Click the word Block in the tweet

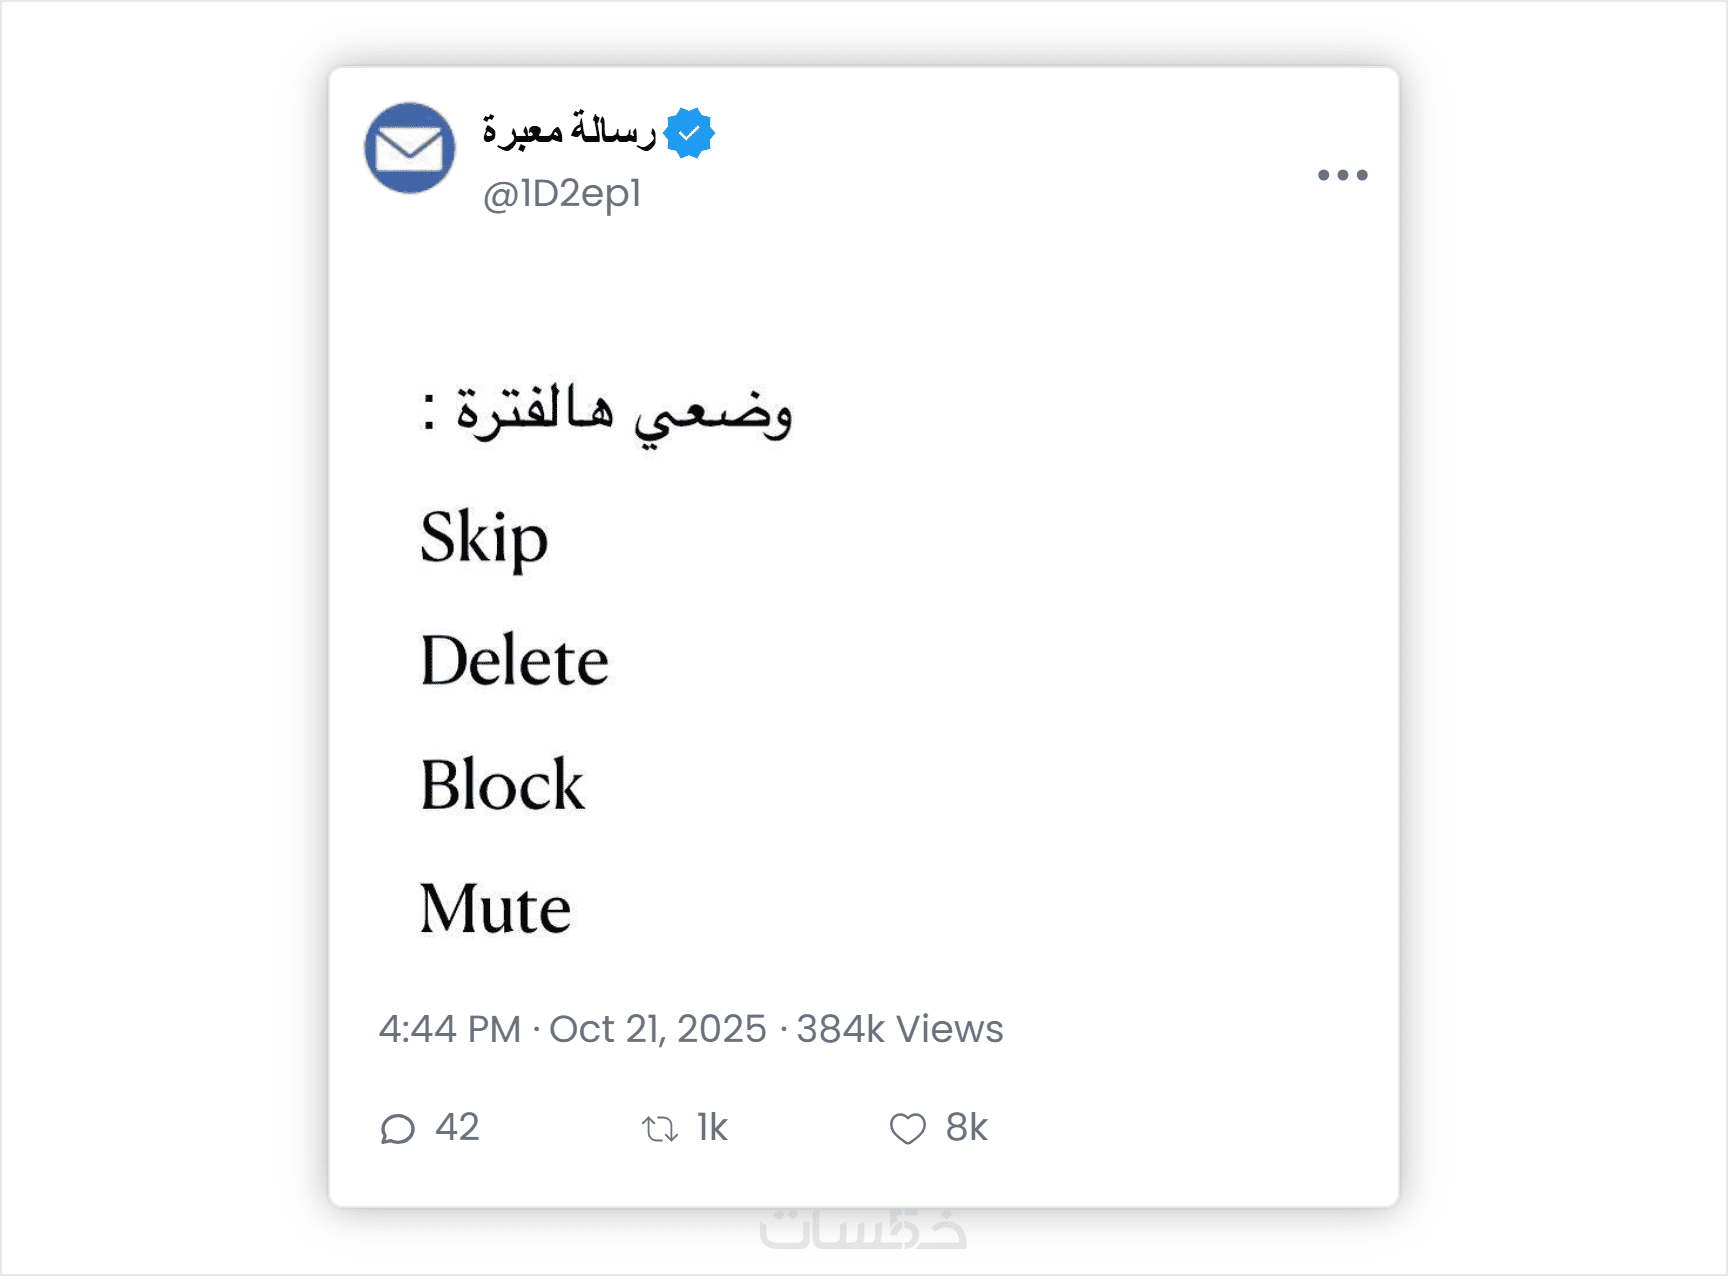point(502,785)
